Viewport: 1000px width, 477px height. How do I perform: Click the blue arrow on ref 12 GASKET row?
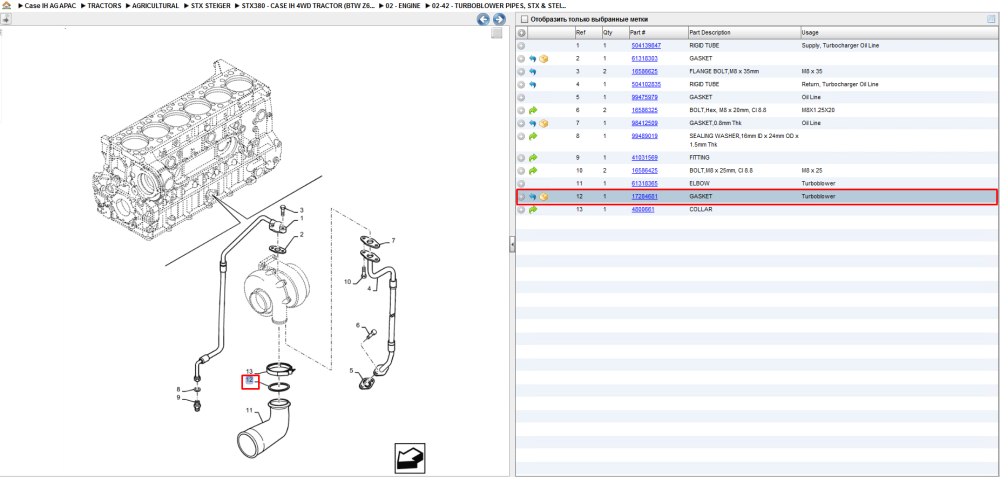[x=533, y=197]
